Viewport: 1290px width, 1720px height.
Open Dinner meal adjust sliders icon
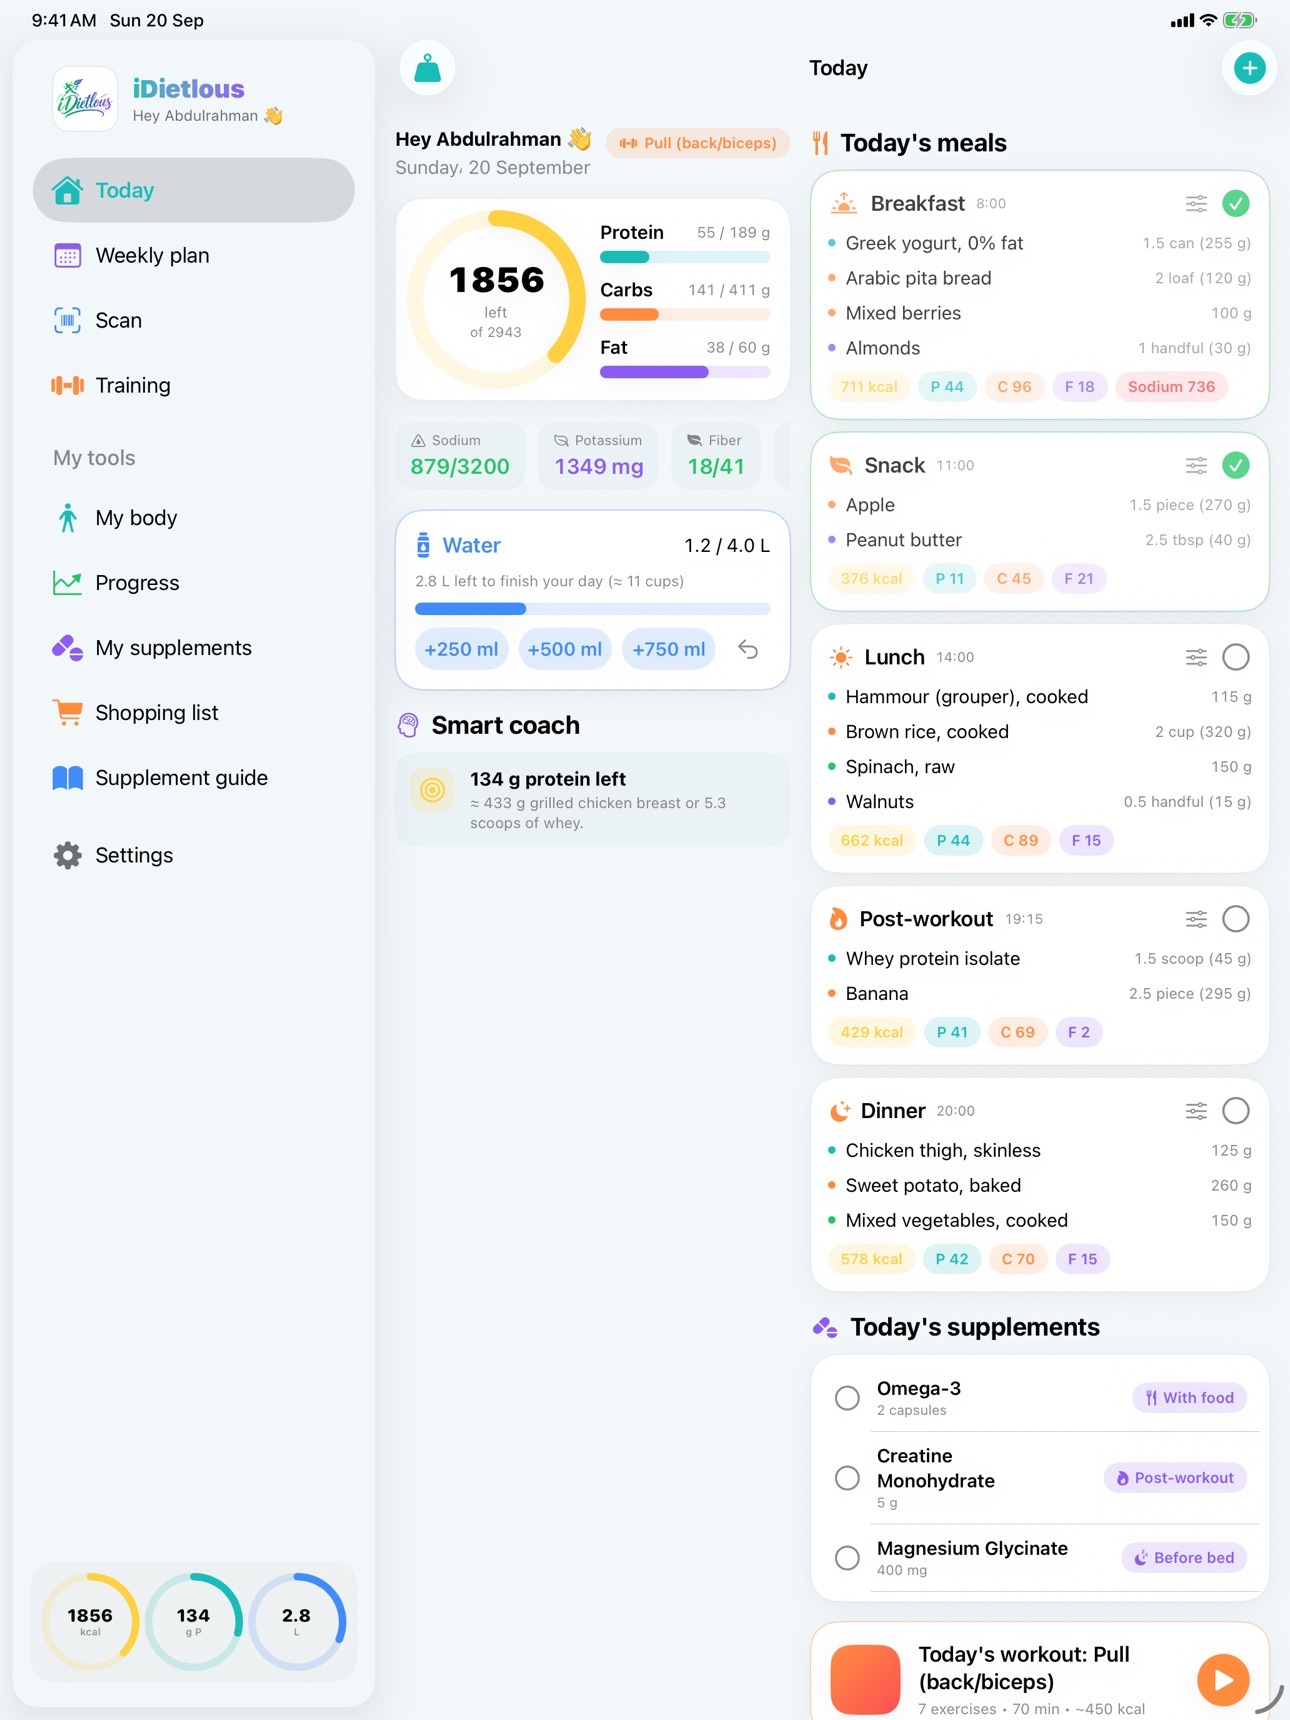[x=1196, y=1111]
